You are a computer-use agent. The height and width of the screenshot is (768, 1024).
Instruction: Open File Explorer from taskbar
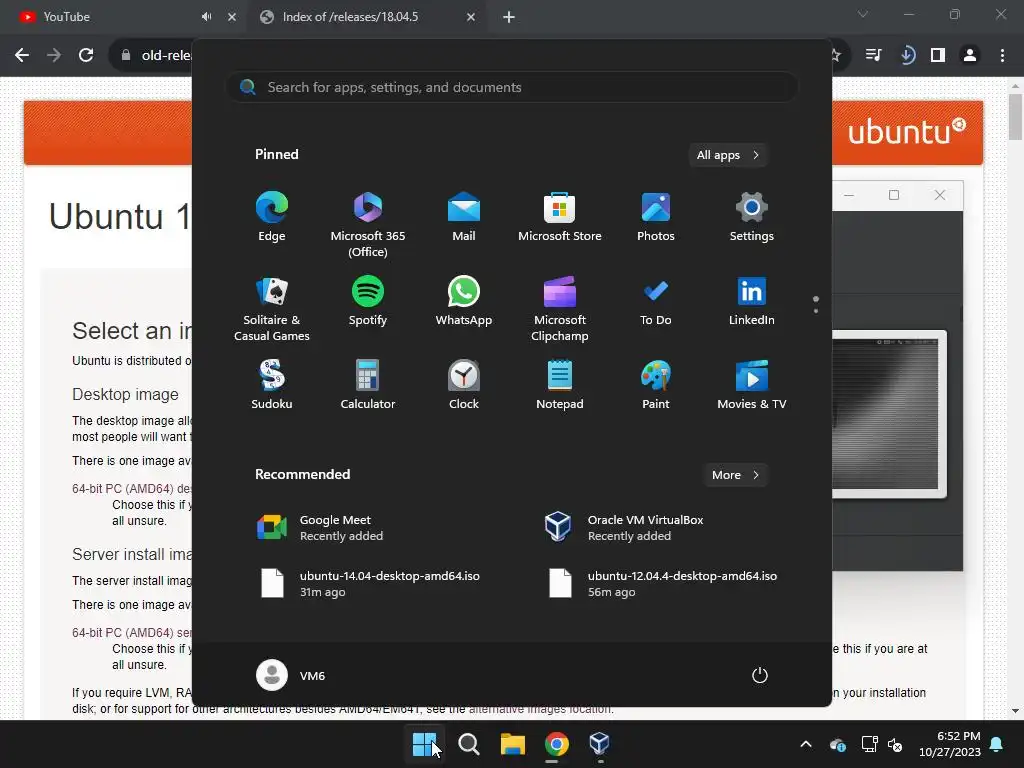click(513, 744)
